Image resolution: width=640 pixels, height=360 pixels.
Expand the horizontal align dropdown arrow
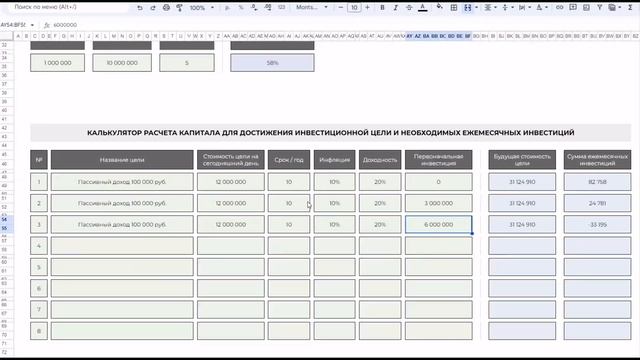tap(495, 8)
